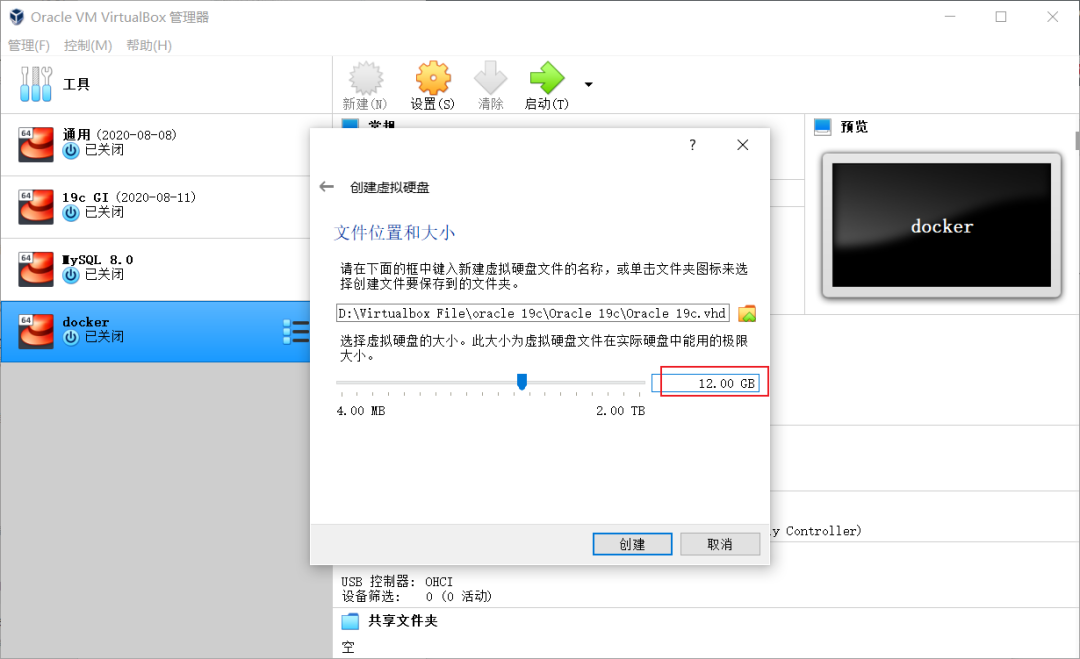Click the 19c GI VM OS icon
Viewport: 1080px width, 659px height.
coord(36,207)
